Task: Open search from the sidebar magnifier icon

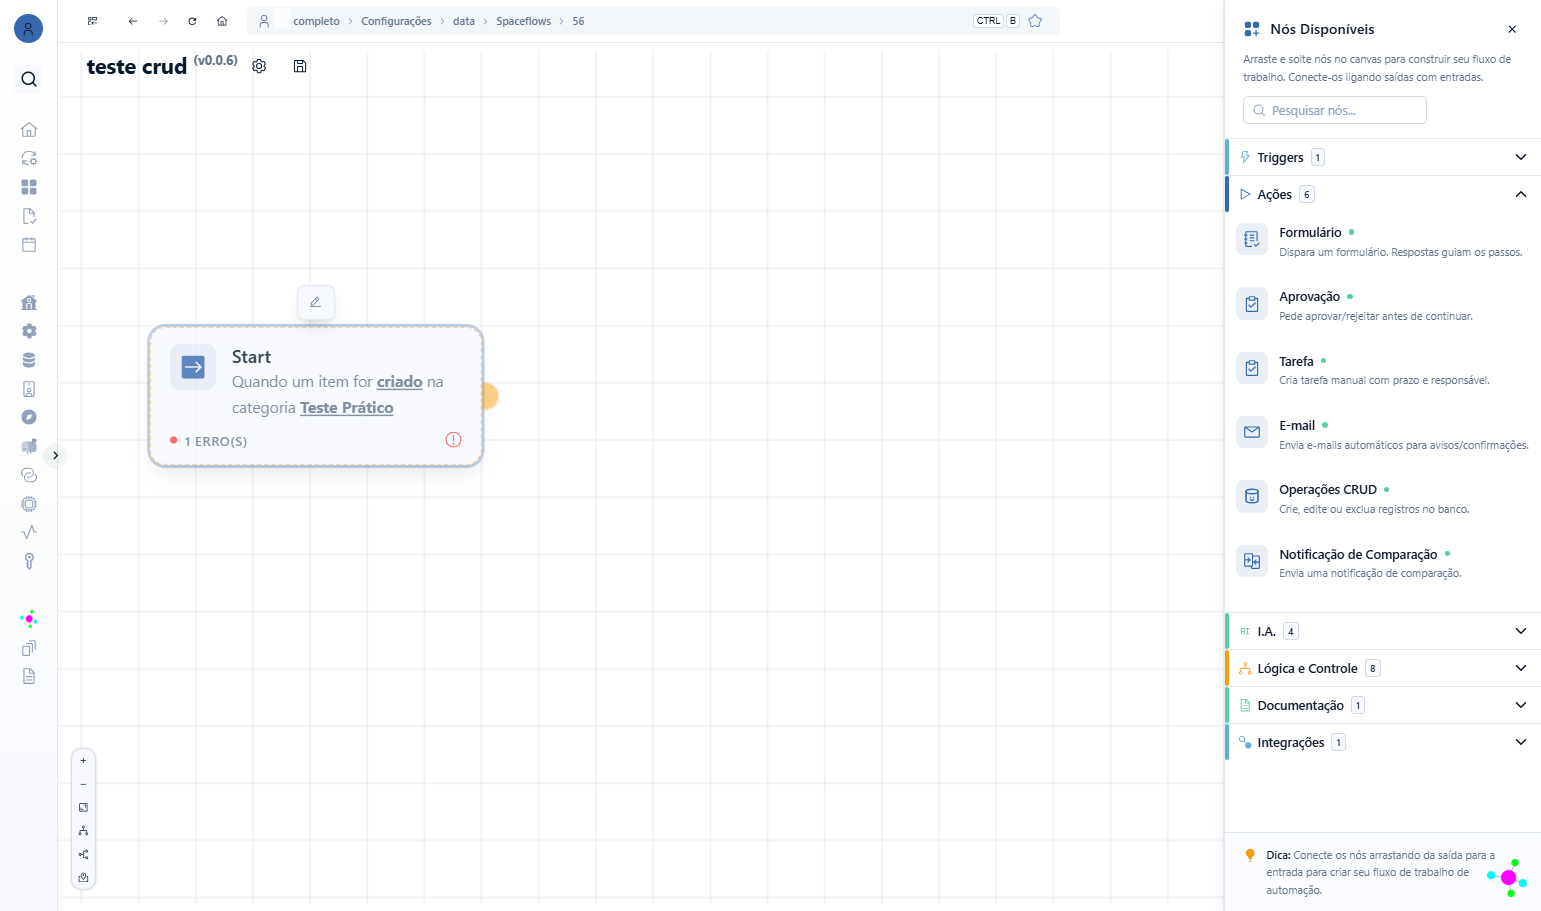Action: 29,79
